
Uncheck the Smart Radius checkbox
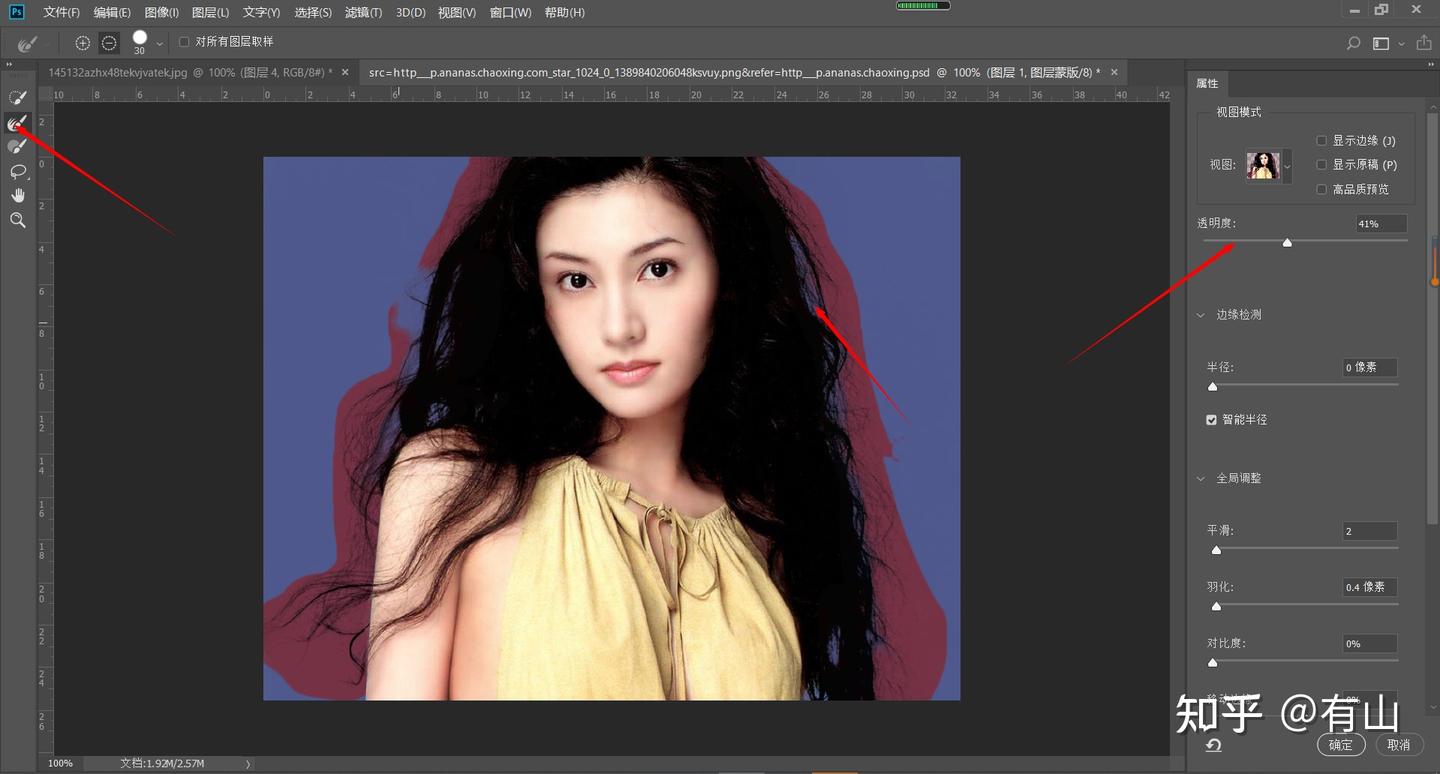coord(1212,420)
